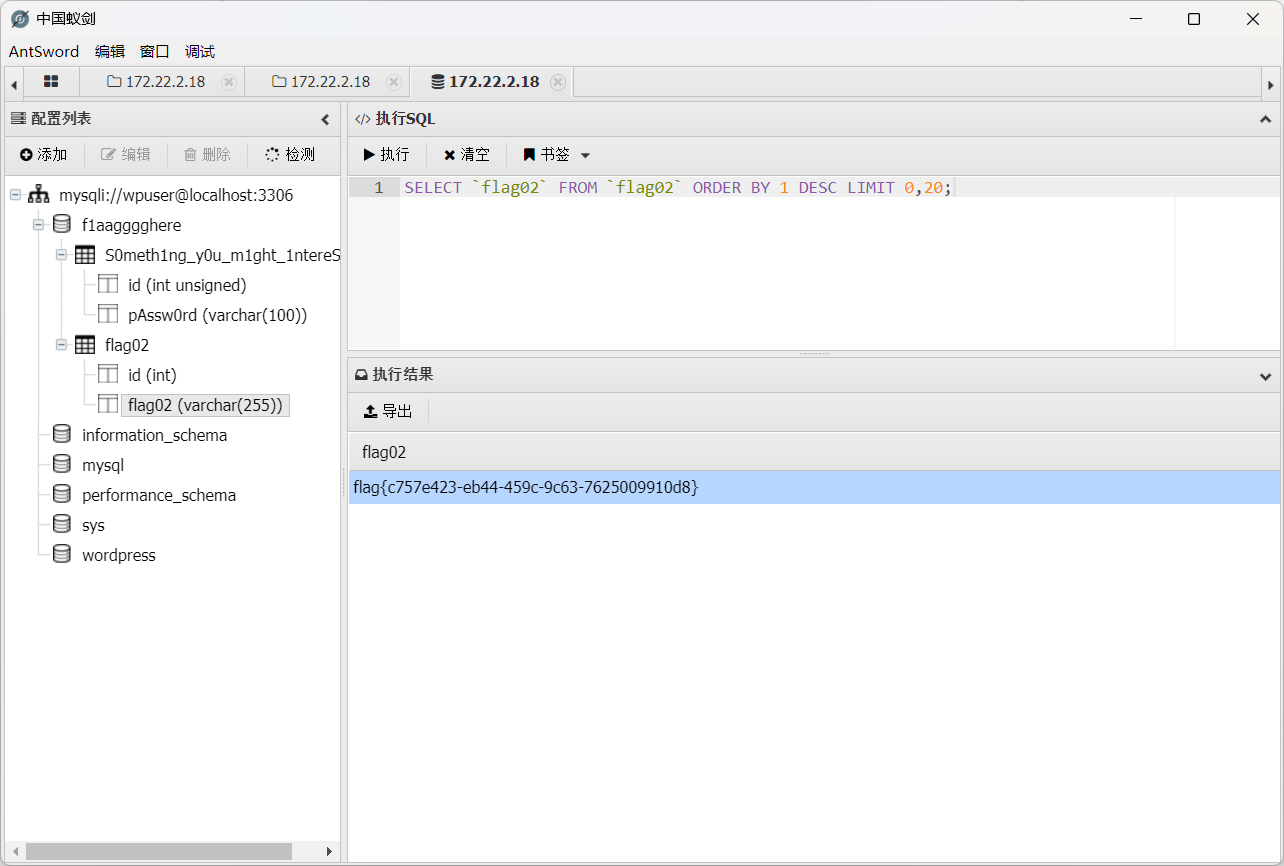Click the config tree scrollbar right arrow
Image resolution: width=1284 pixels, height=866 pixels.
tap(329, 851)
